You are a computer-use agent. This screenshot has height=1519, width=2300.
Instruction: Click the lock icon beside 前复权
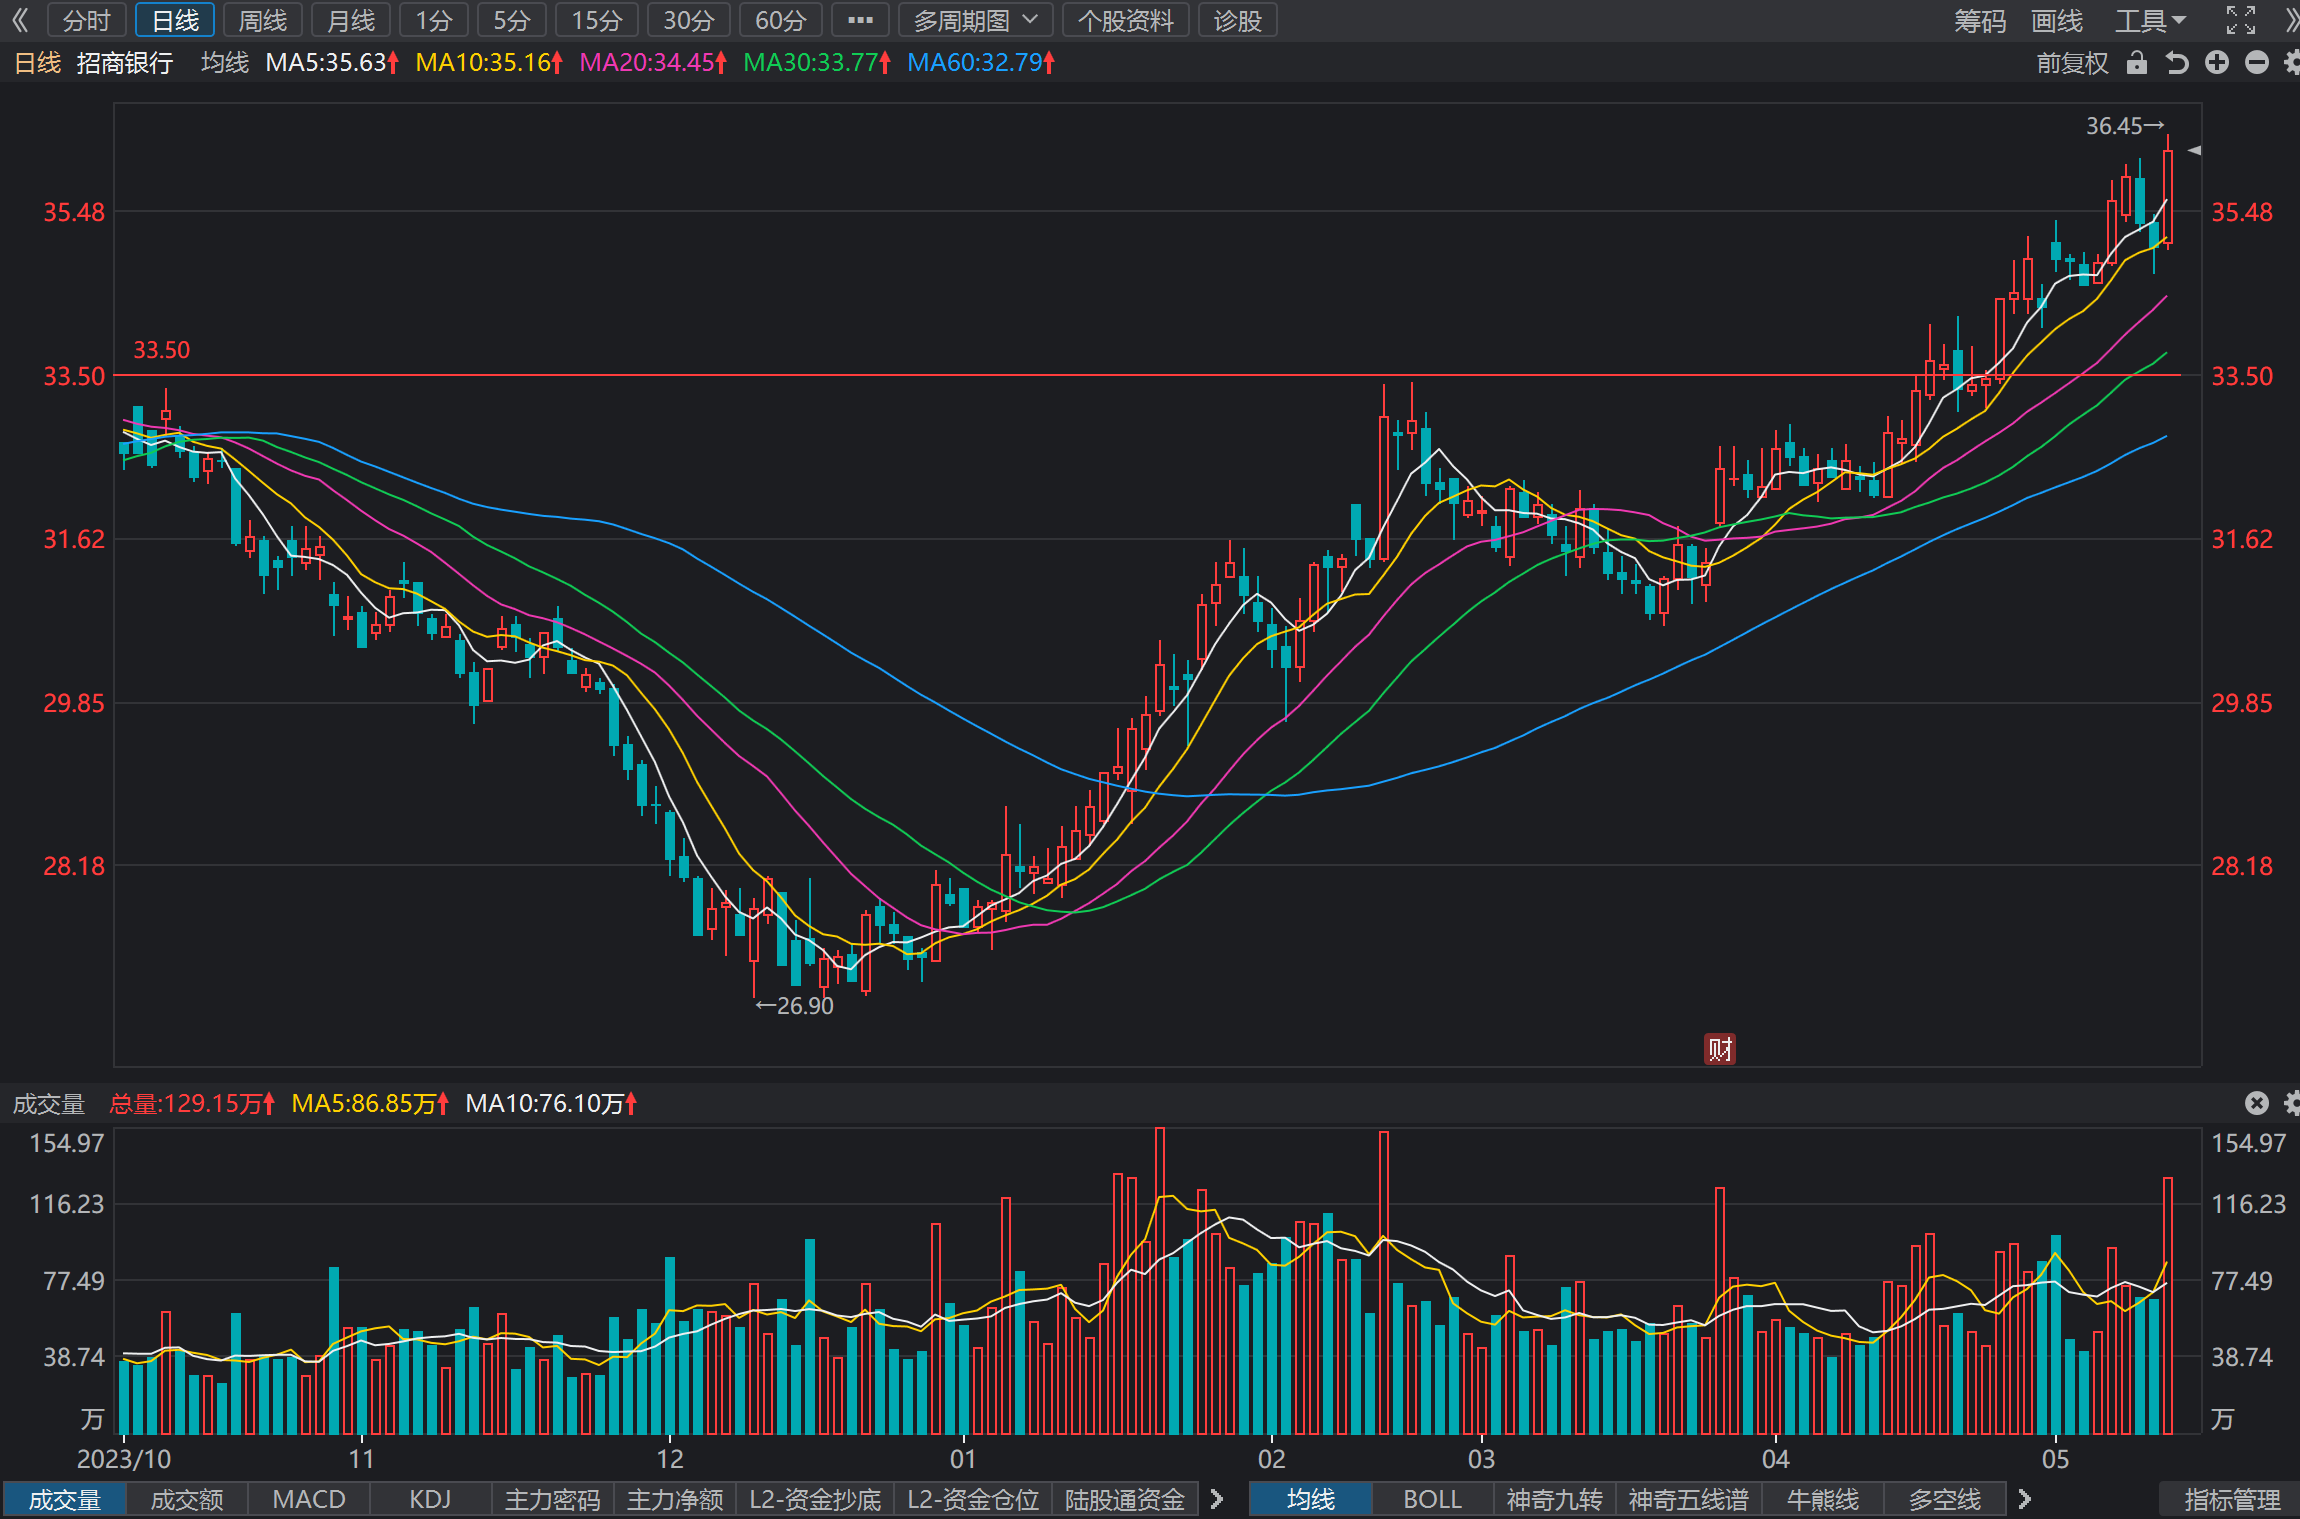pyautogui.click(x=2137, y=63)
